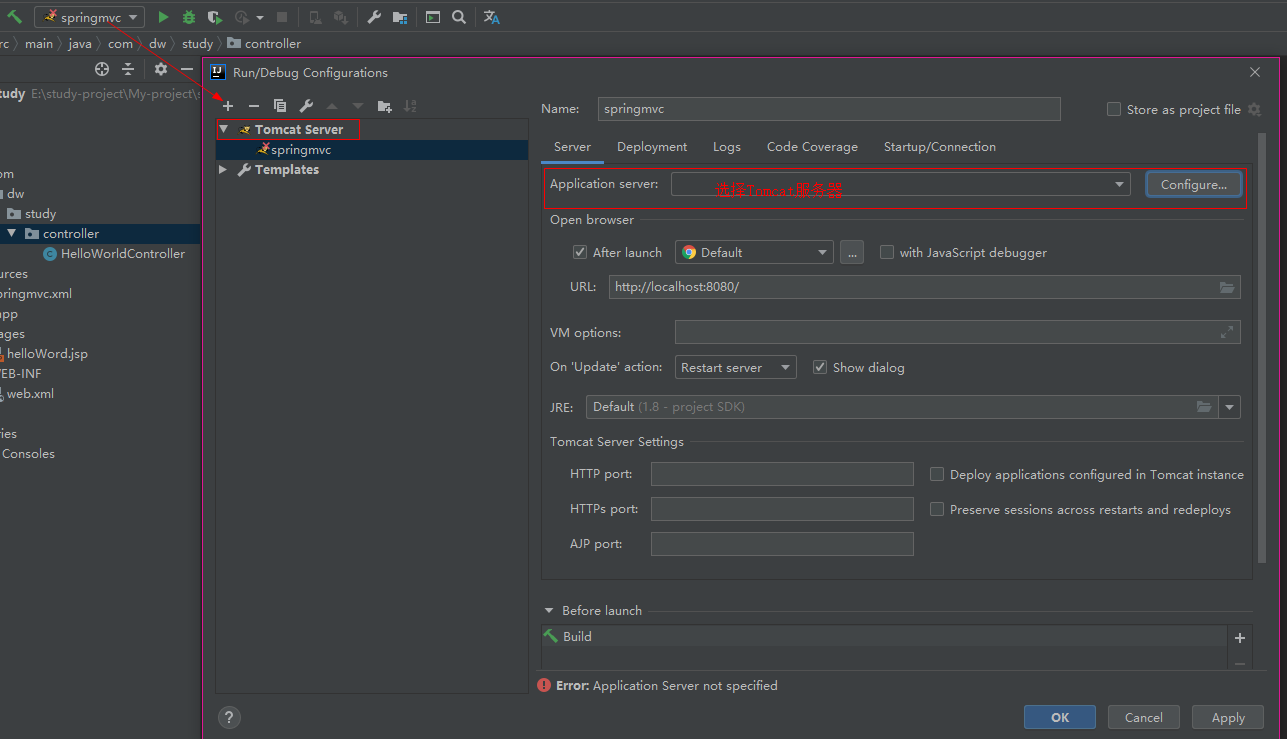Collapse the Tomcat Server node
The height and width of the screenshot is (739, 1287).
[x=224, y=130]
